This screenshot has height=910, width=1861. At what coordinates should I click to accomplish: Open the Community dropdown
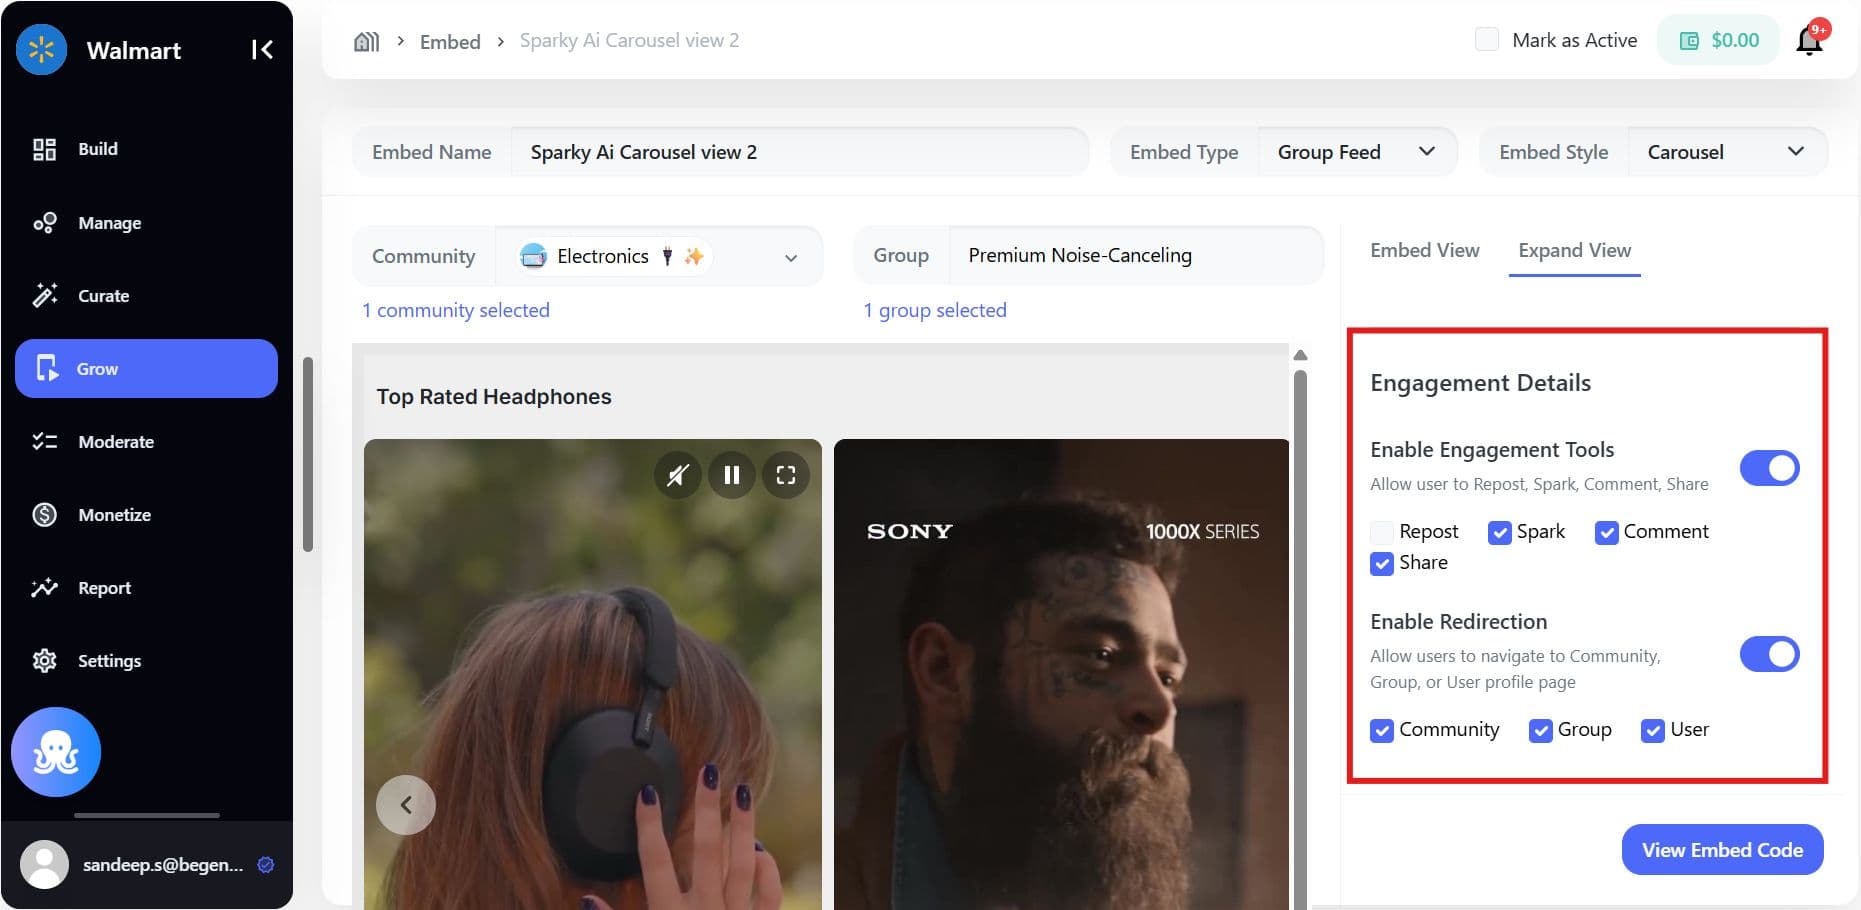(658, 256)
